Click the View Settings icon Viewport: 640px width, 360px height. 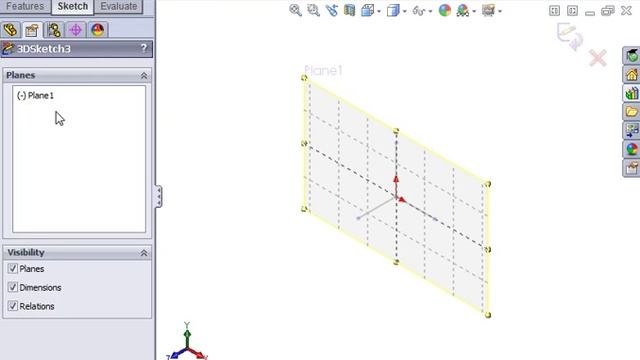(488, 10)
